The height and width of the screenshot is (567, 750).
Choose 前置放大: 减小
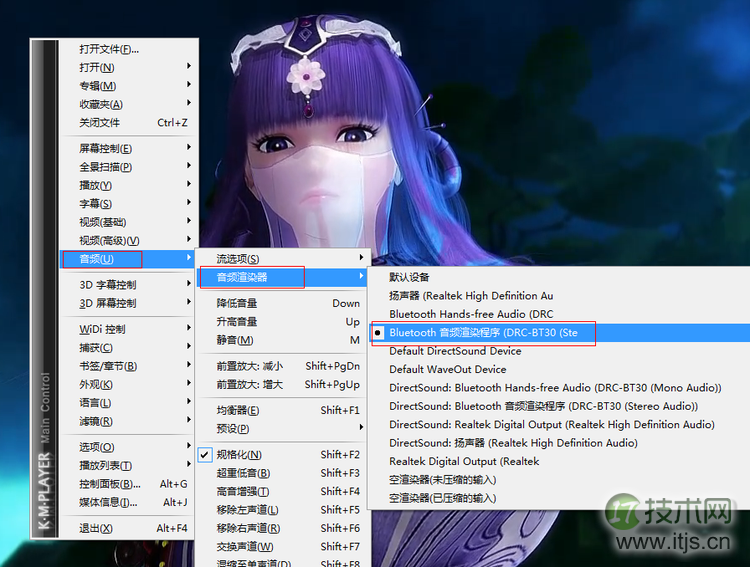coord(282,366)
